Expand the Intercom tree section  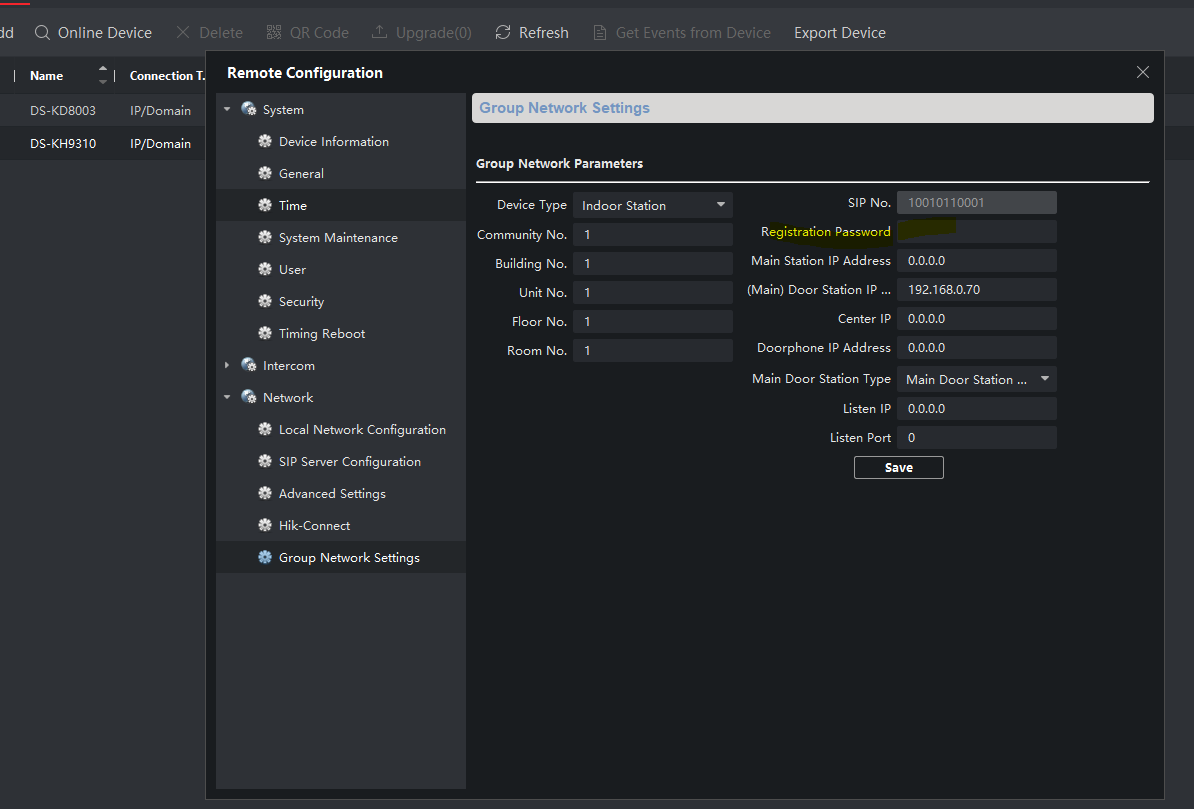(x=227, y=366)
